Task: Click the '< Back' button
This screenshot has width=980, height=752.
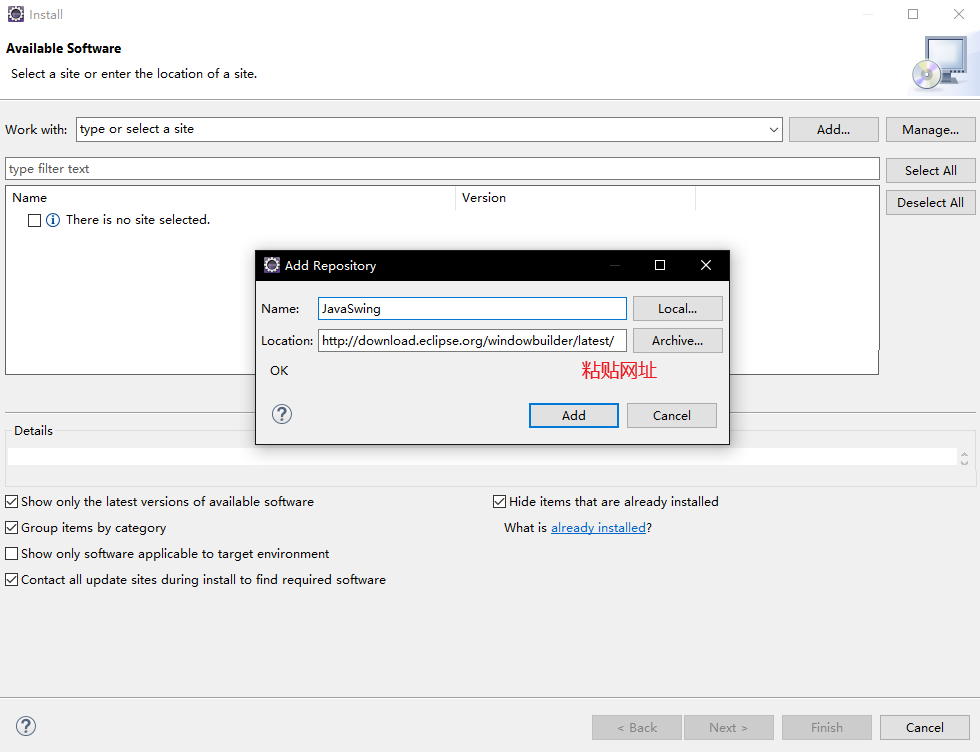Action: tap(637, 728)
